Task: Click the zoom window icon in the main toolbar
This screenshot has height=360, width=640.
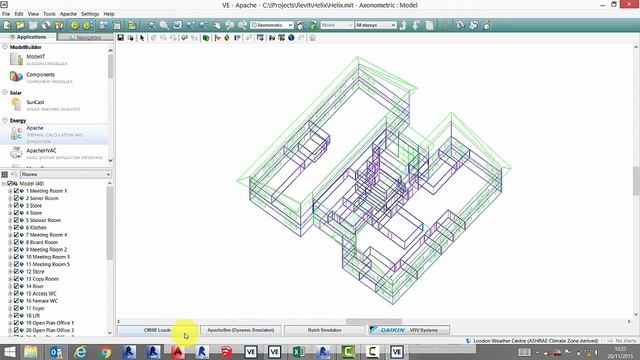Action: [177, 25]
